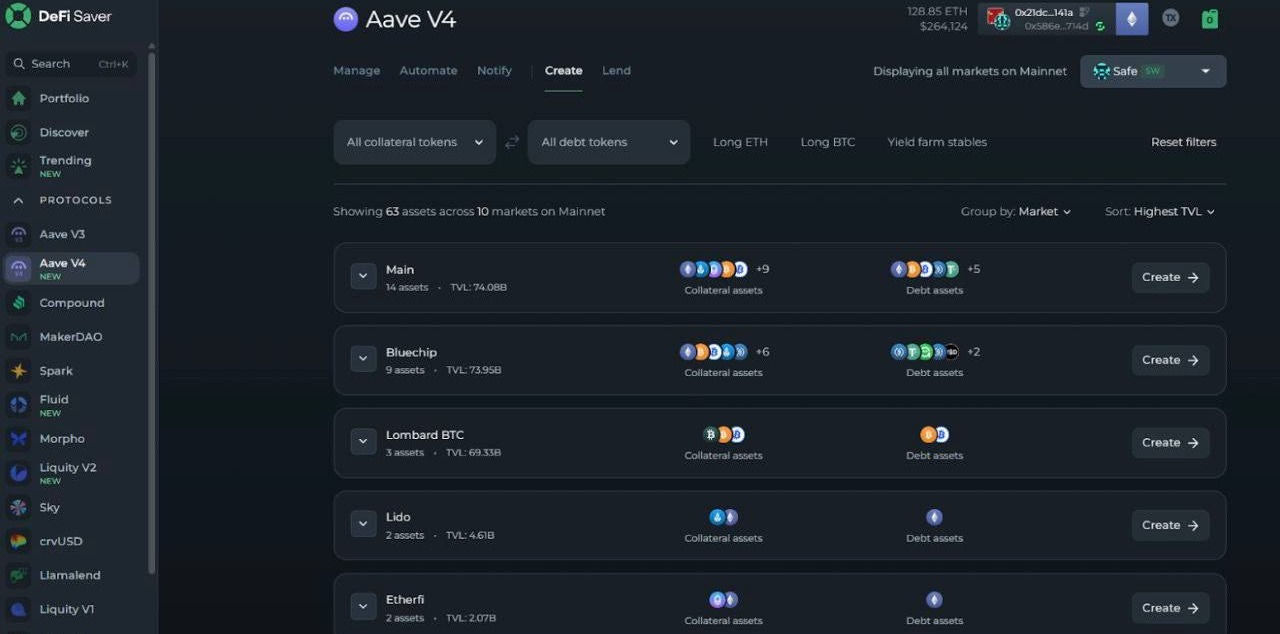1280x634 pixels.
Task: Click the +9 collateral assets count
Action: (763, 269)
